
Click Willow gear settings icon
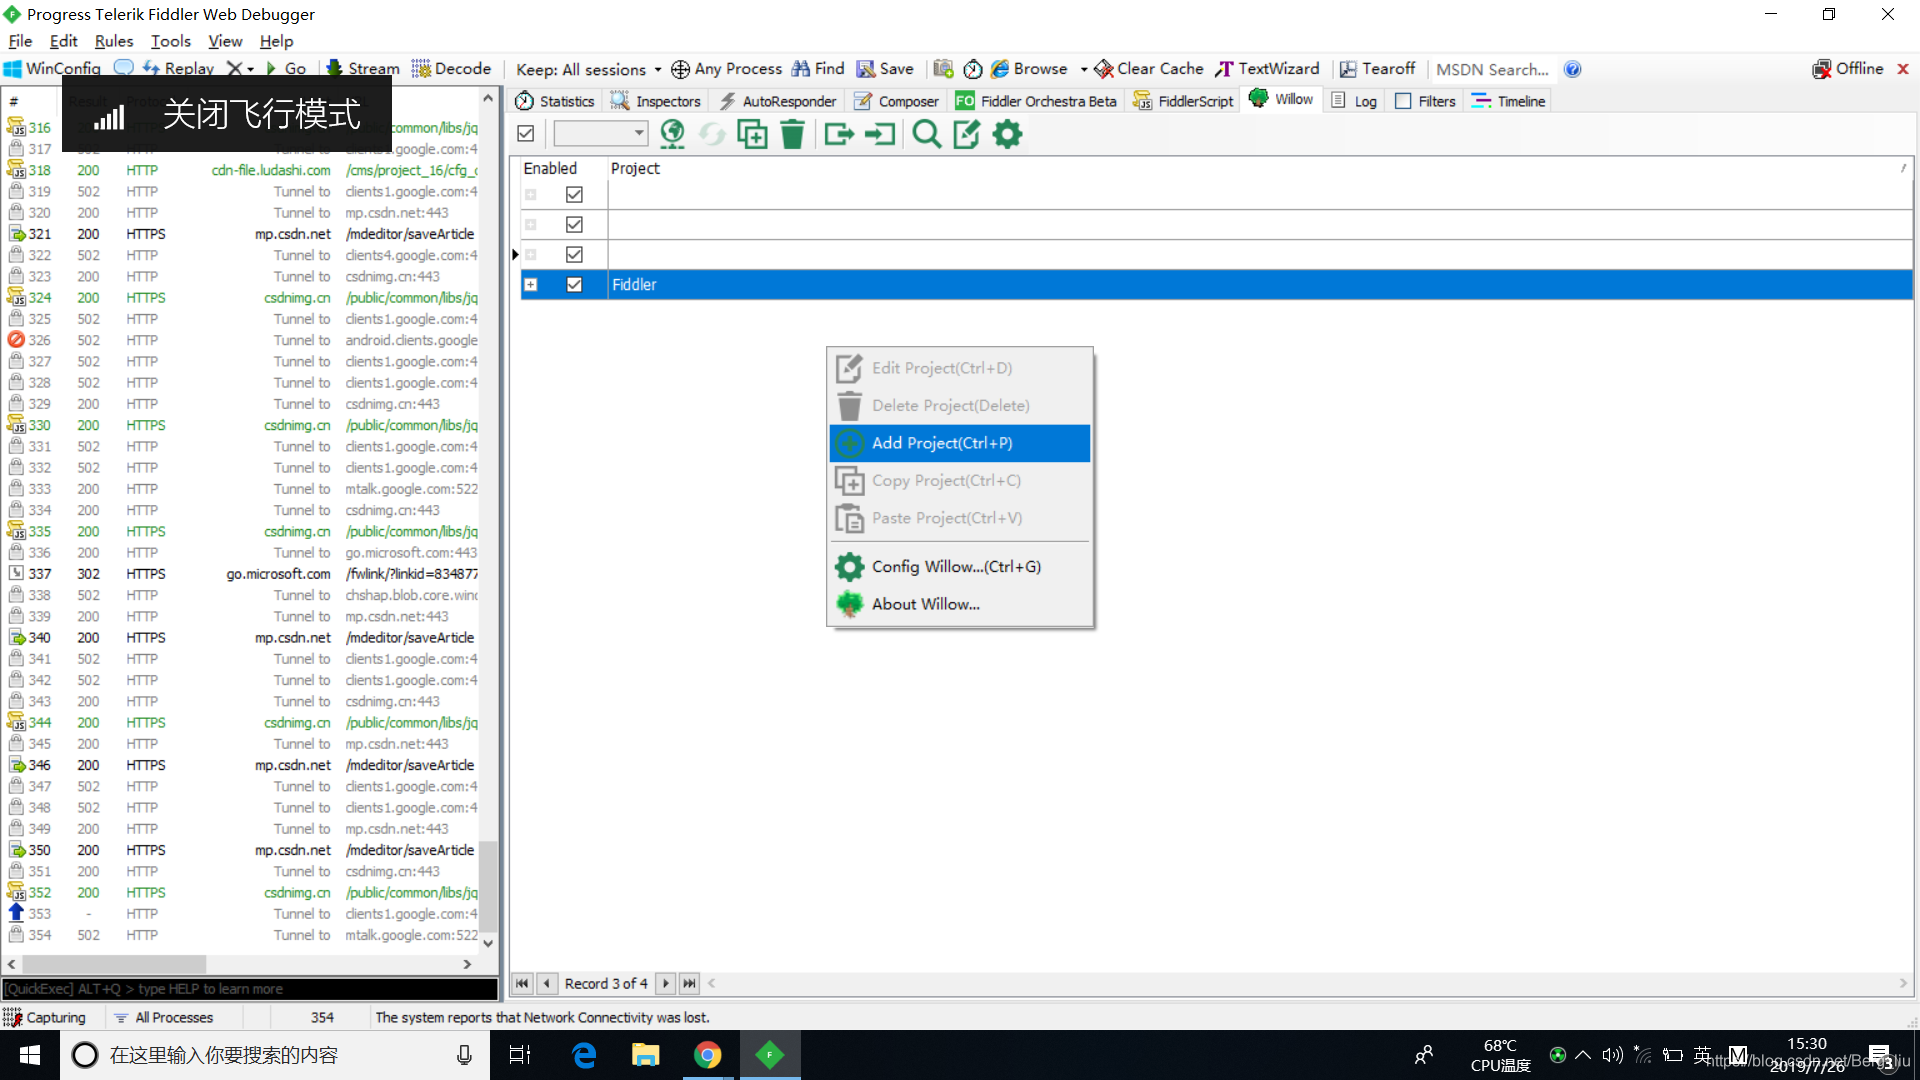point(1007,134)
